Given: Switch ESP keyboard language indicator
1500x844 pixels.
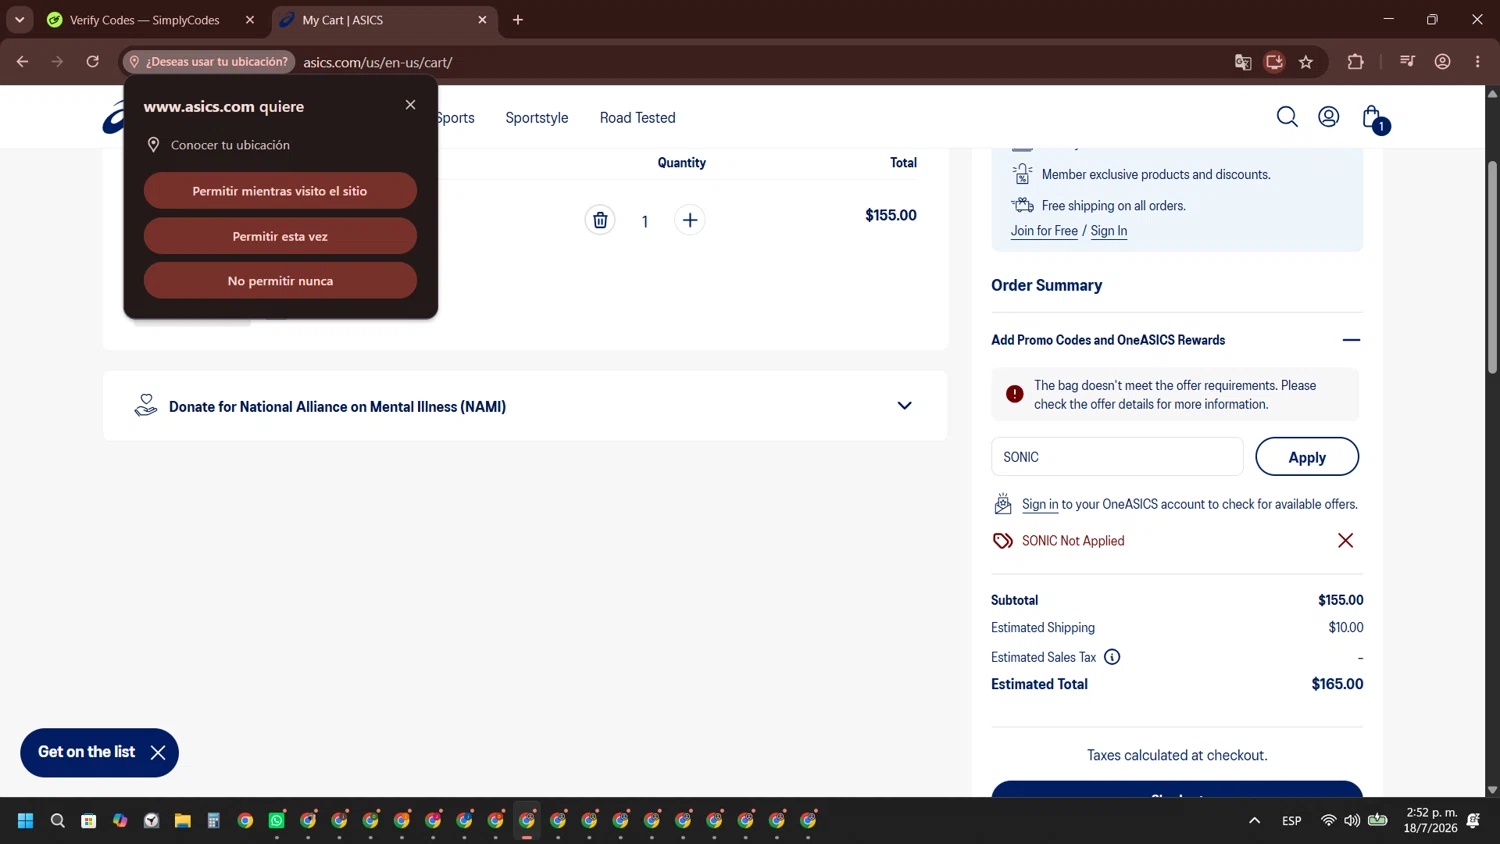Looking at the screenshot, I should click(x=1292, y=821).
